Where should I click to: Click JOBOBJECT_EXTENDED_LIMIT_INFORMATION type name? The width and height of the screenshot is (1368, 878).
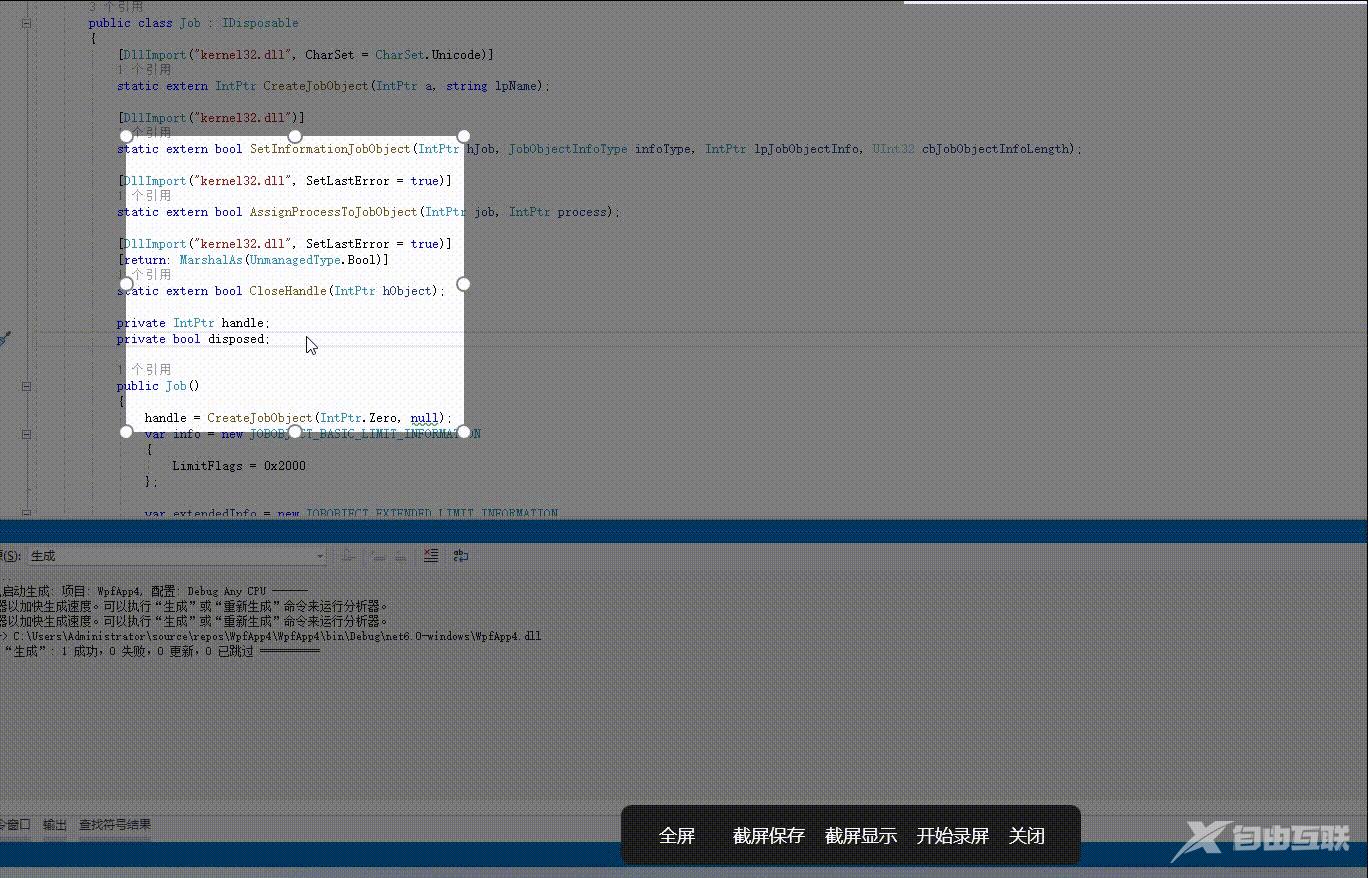pos(432,514)
